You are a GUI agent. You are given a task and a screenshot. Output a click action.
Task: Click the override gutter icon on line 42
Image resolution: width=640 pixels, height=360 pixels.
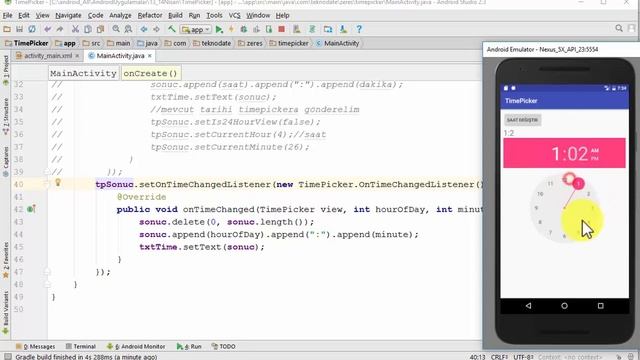[x=31, y=209]
